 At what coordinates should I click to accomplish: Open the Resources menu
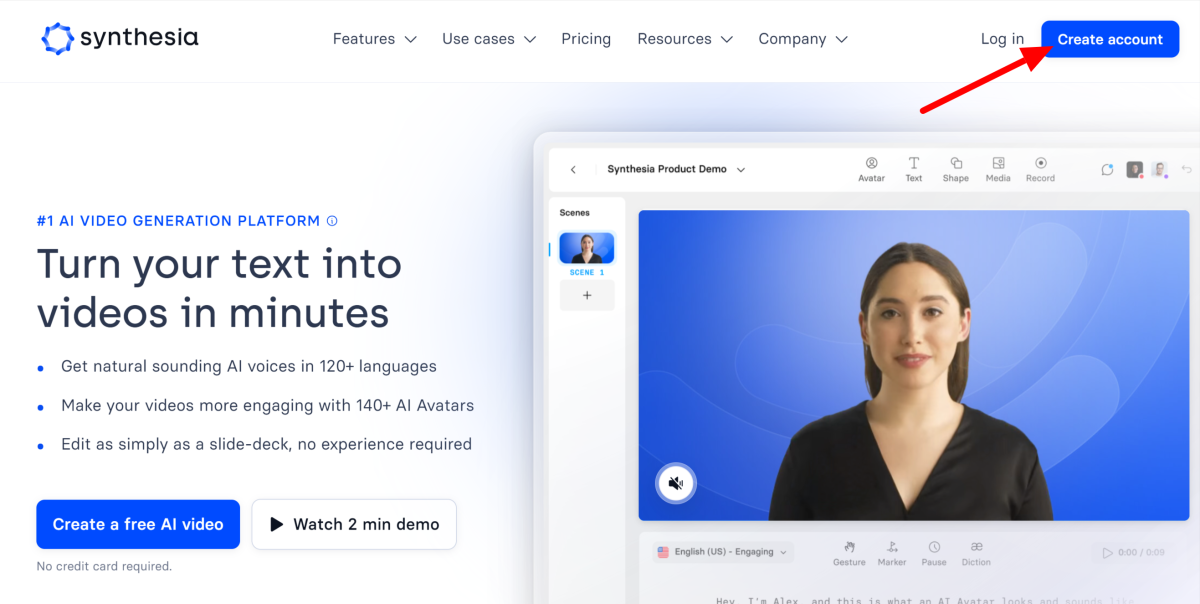click(x=685, y=39)
